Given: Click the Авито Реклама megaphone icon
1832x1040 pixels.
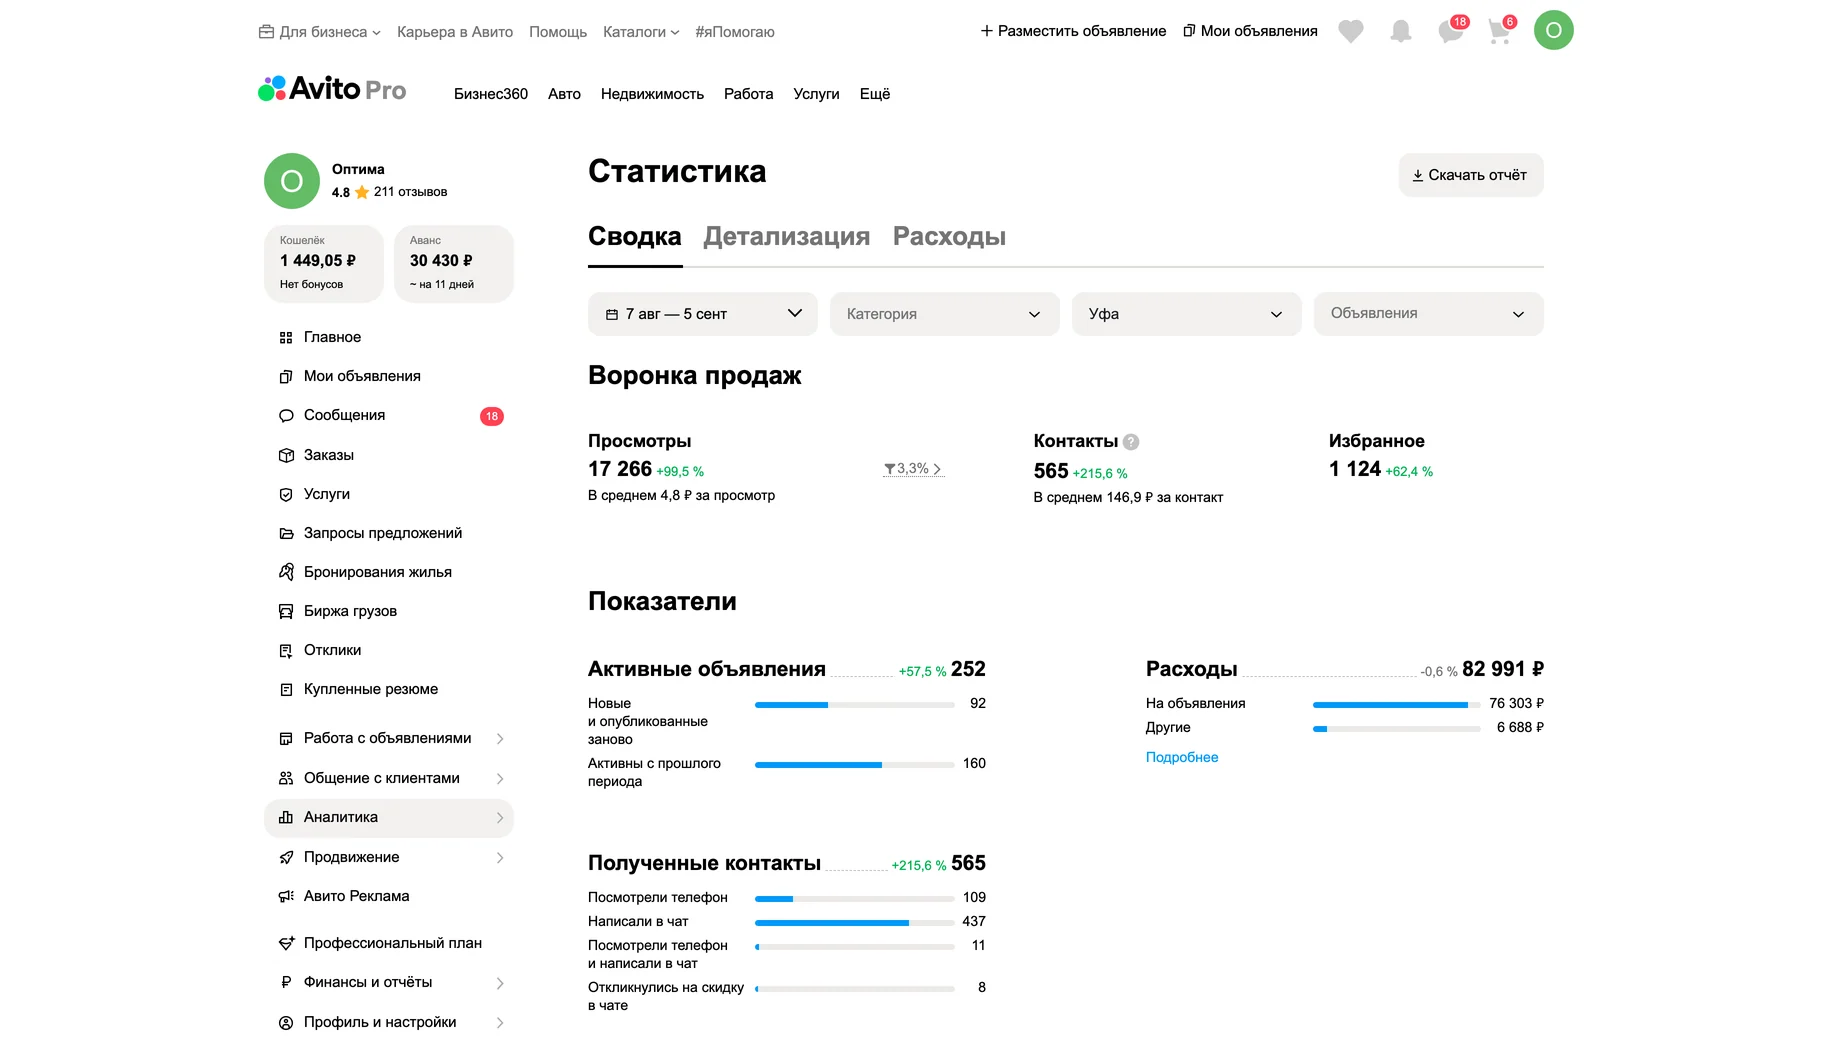Looking at the screenshot, I should pos(286,897).
